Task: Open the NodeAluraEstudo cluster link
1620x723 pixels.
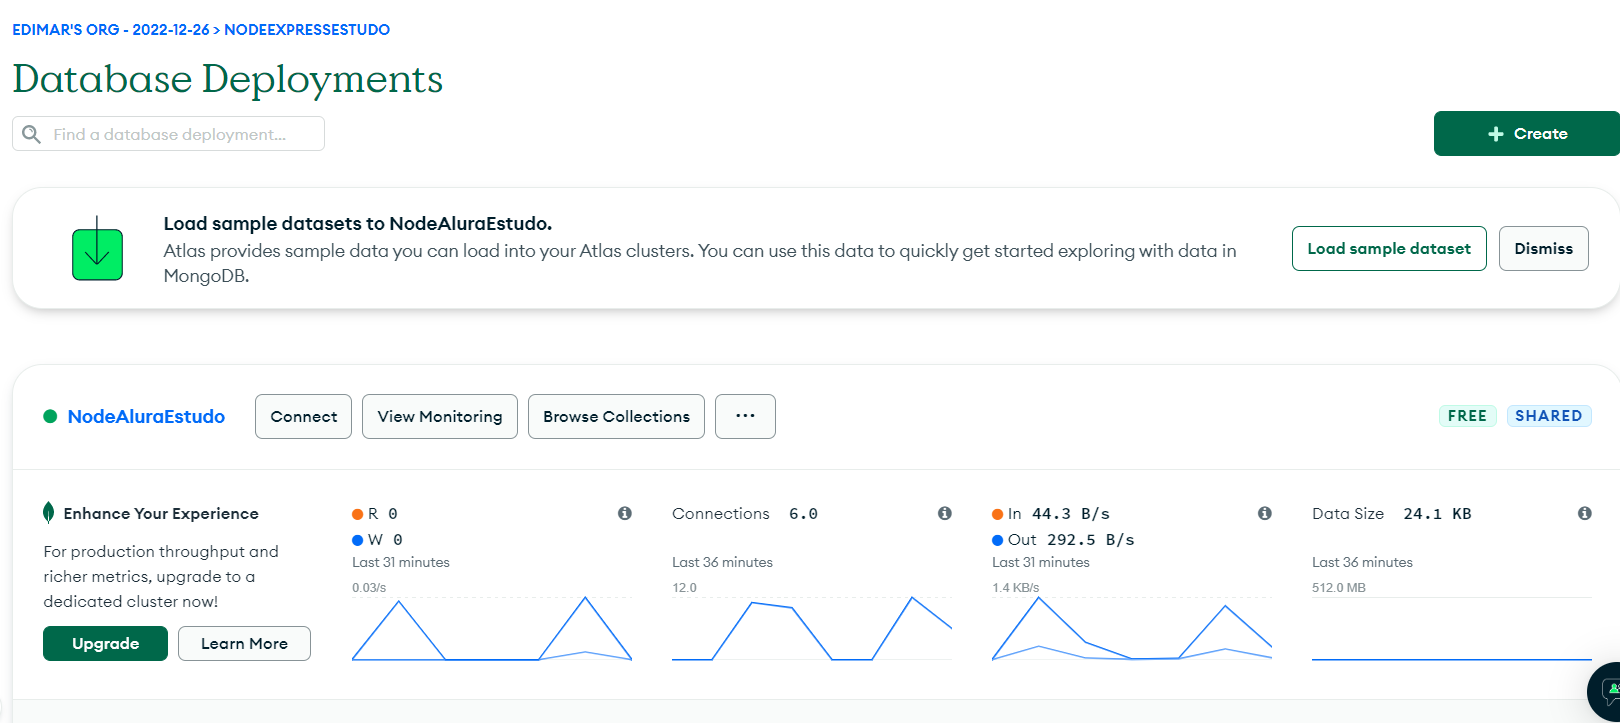Action: click(146, 417)
